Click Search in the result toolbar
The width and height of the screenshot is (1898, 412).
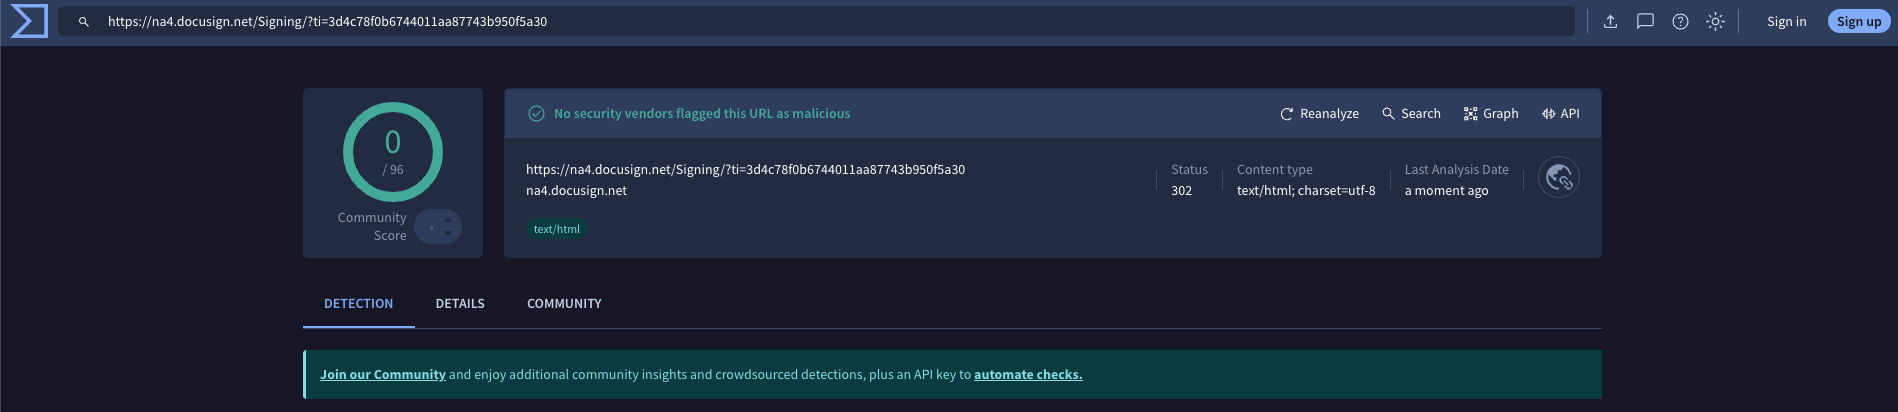click(1411, 114)
